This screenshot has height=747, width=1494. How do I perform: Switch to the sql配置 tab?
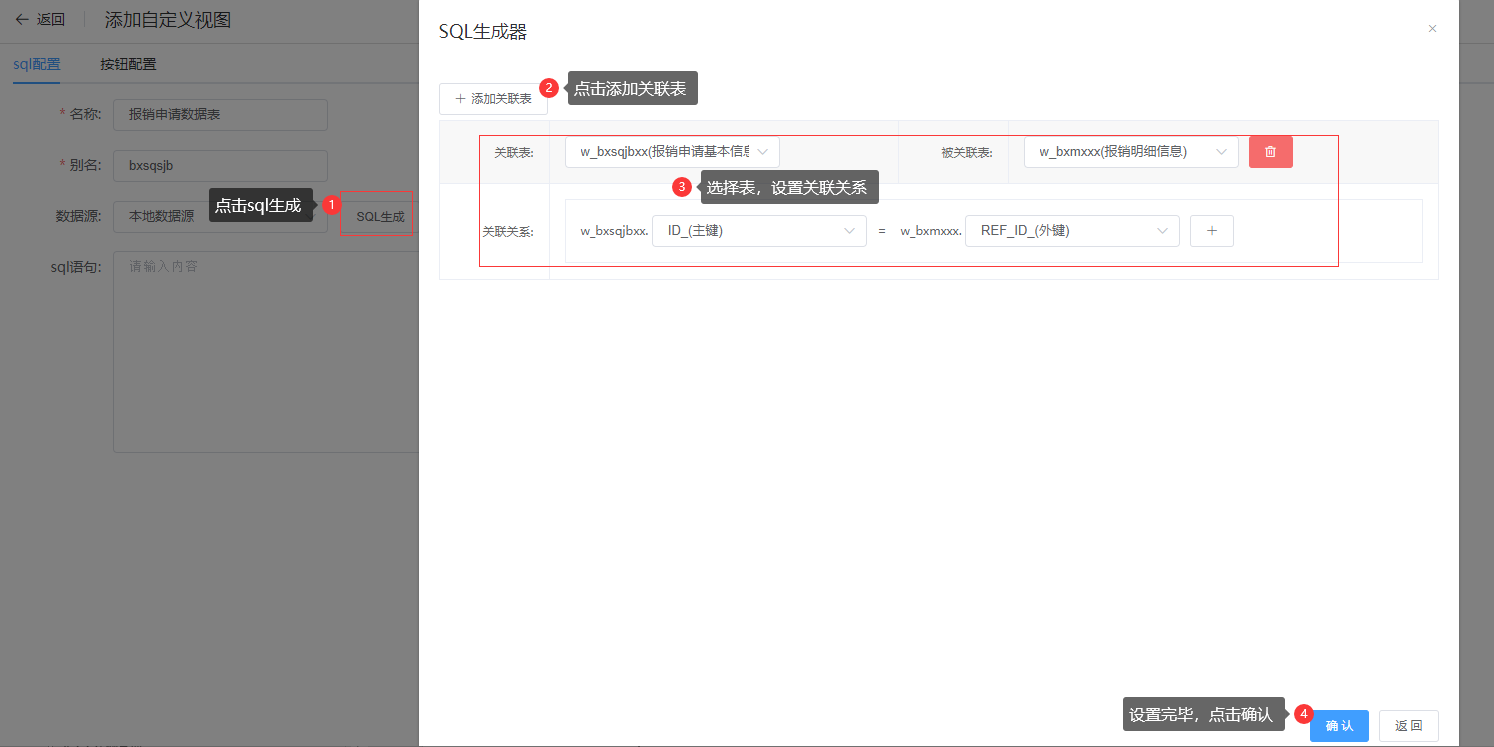point(37,64)
